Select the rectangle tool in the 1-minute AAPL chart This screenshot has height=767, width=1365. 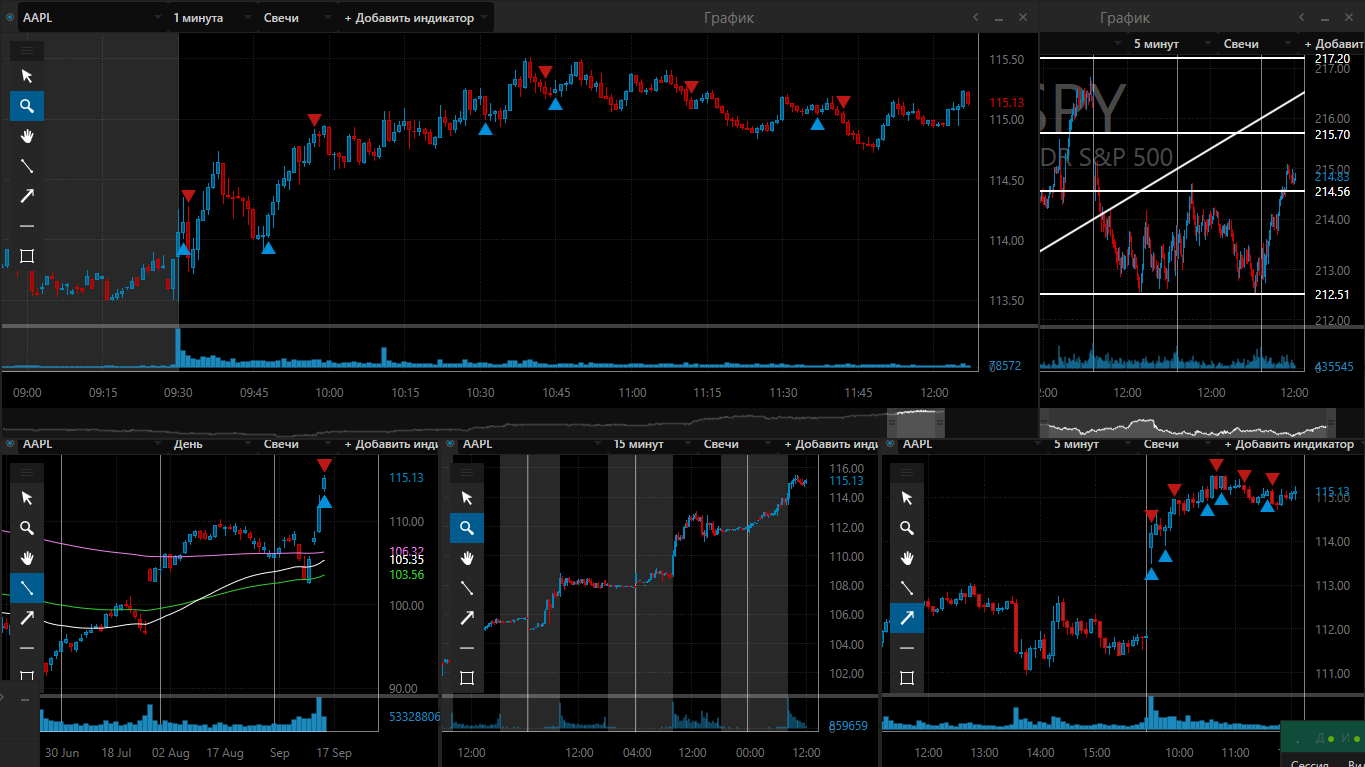[27, 256]
